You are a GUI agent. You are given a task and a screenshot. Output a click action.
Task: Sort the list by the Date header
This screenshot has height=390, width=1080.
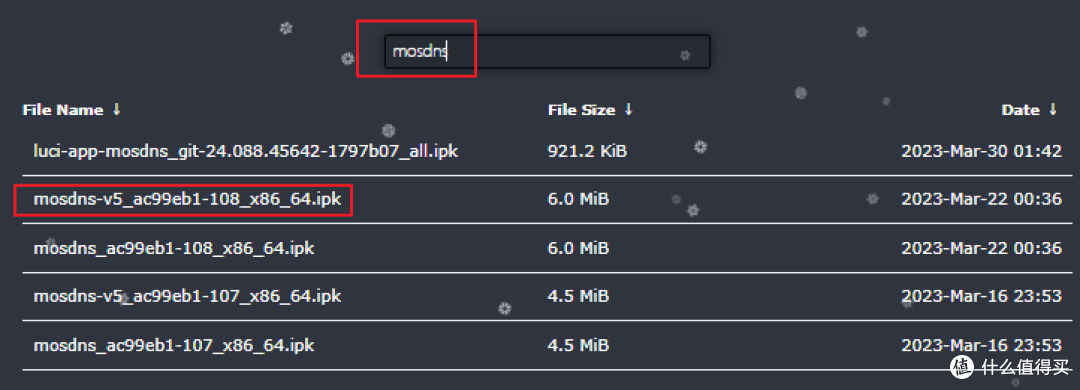(1020, 110)
